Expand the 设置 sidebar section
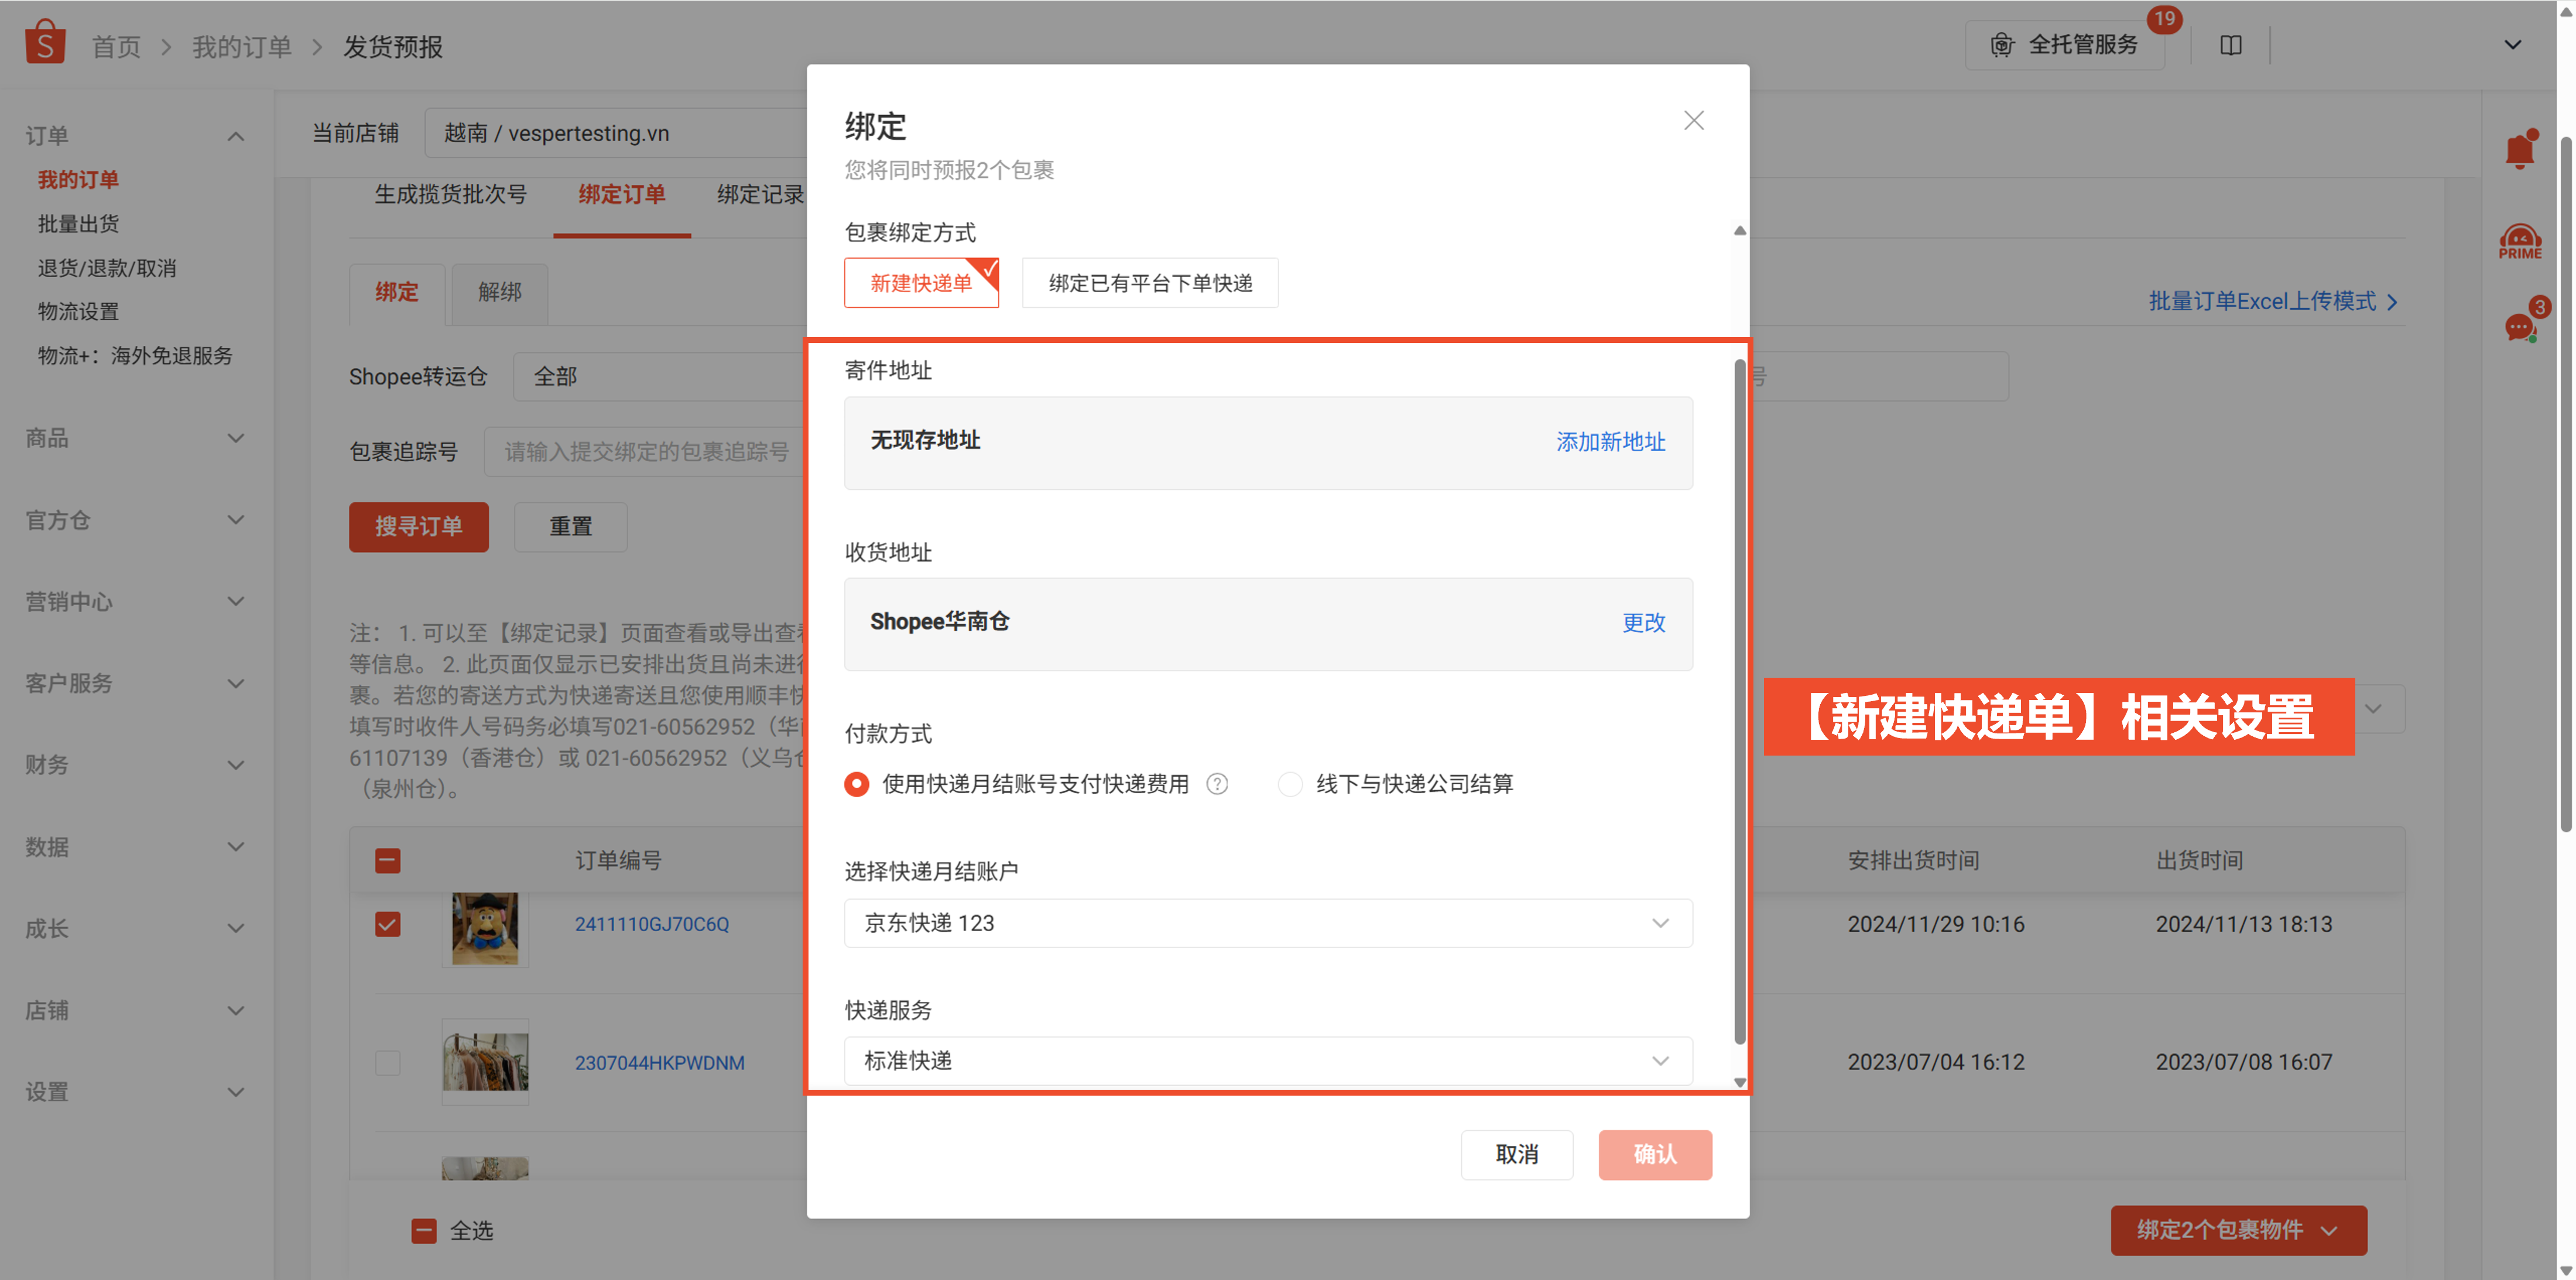 click(236, 1093)
